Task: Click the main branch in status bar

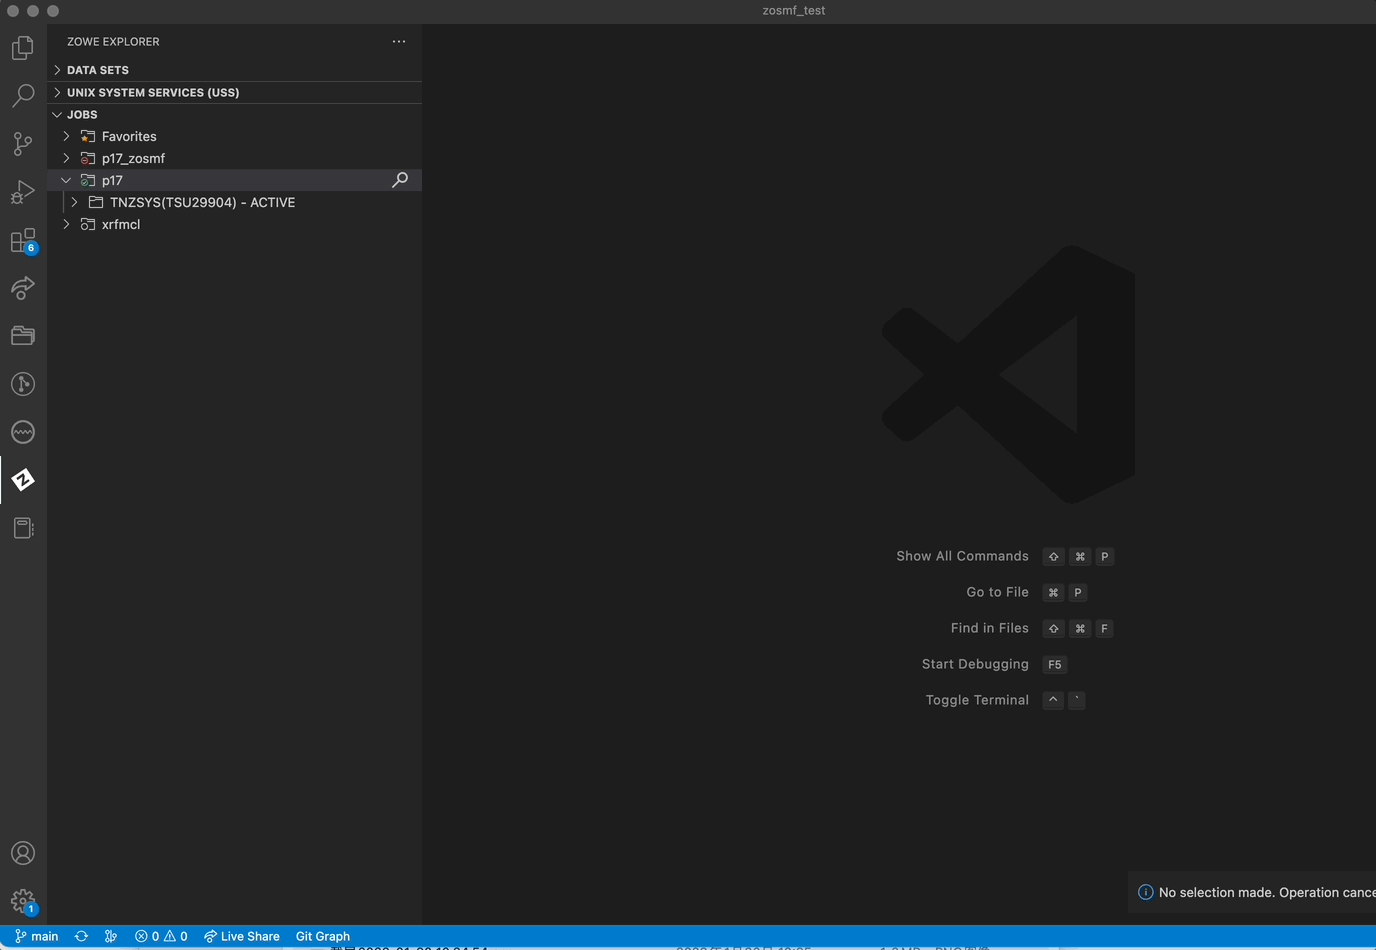Action: pos(36,936)
